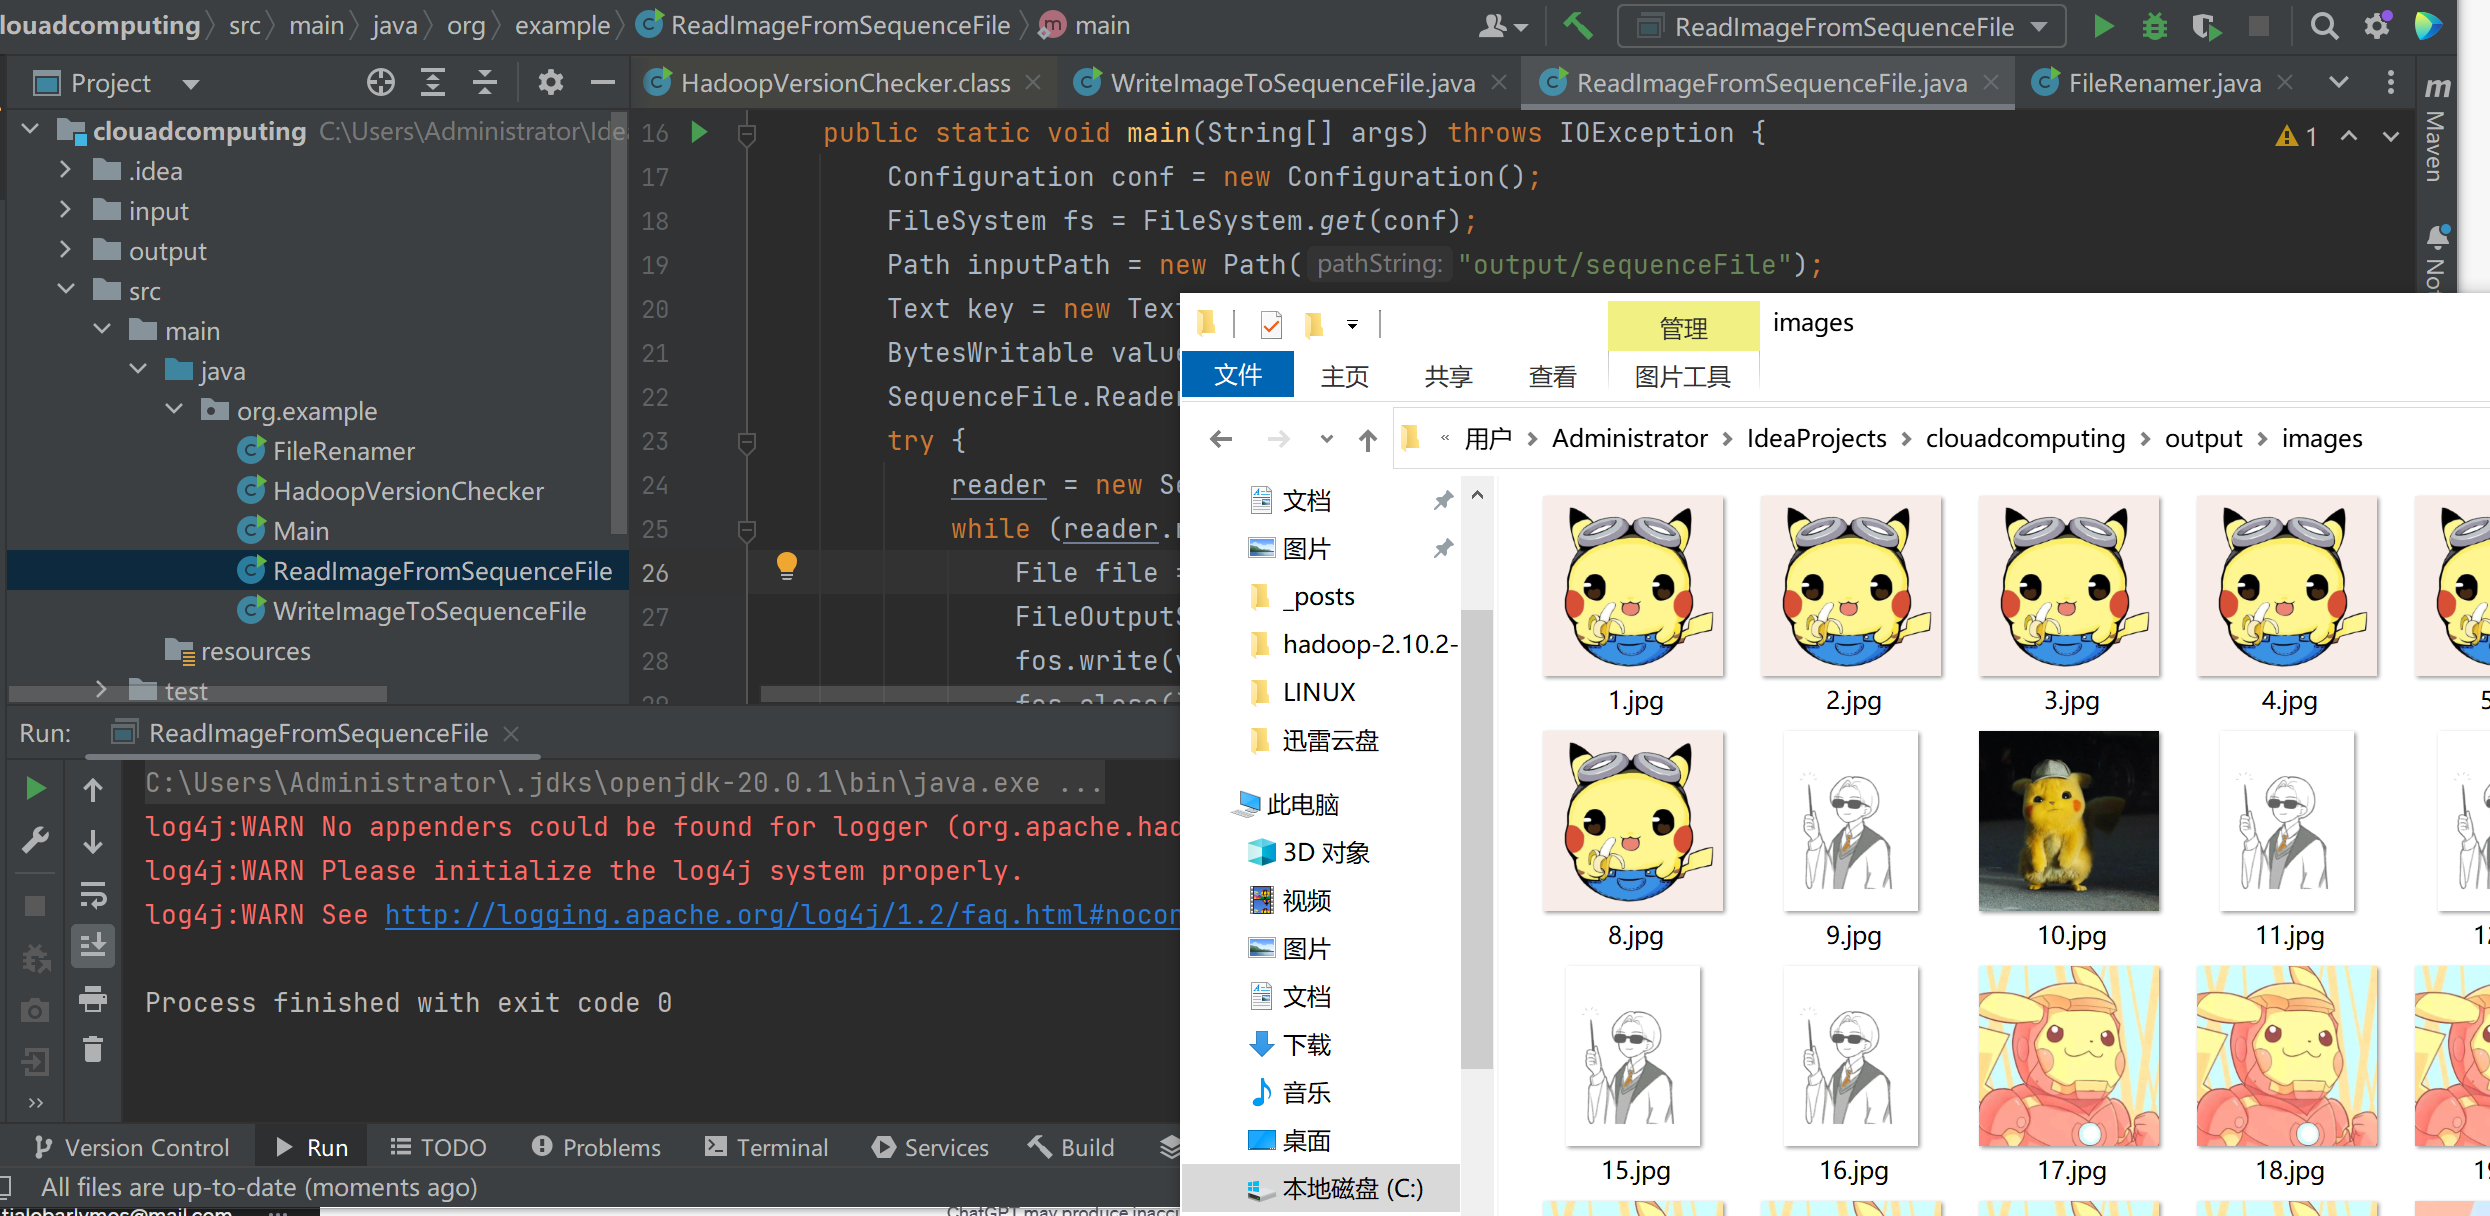Image resolution: width=2490 pixels, height=1216 pixels.
Task: Open the Terminal tool window button
Action: point(767,1147)
